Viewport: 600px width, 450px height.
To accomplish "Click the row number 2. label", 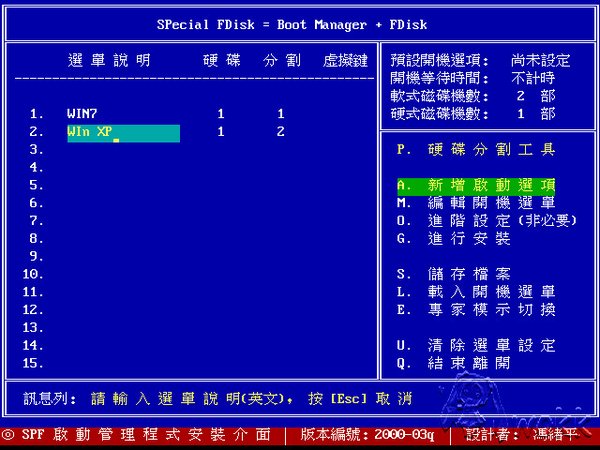I will click(x=37, y=132).
